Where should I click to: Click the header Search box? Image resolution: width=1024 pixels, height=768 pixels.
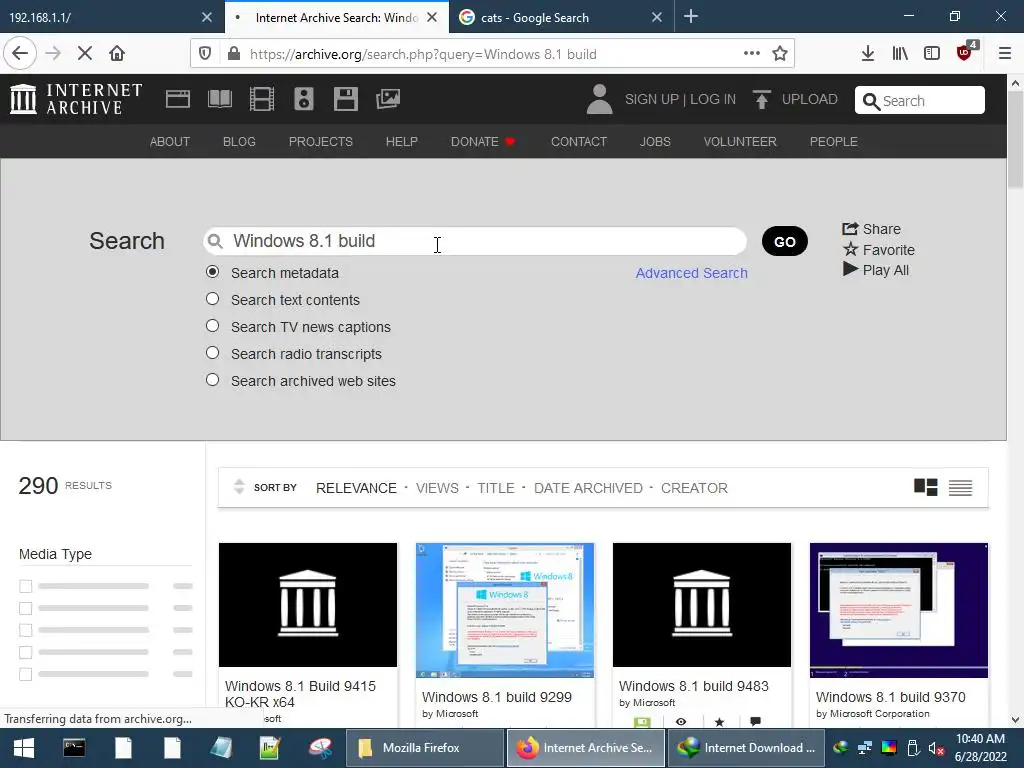pos(920,101)
